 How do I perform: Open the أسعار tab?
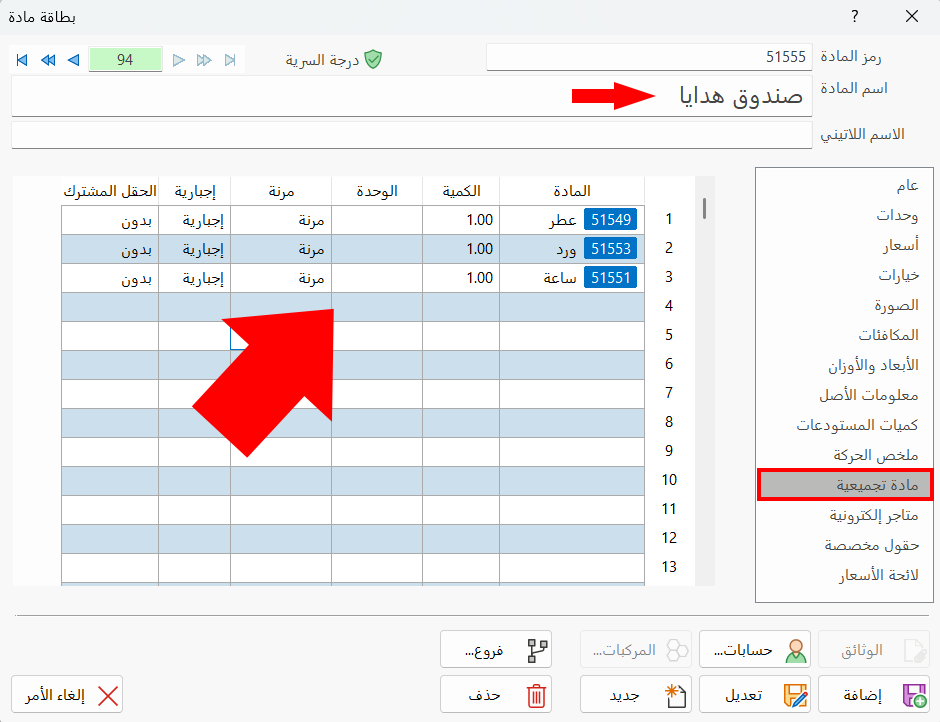[845, 245]
